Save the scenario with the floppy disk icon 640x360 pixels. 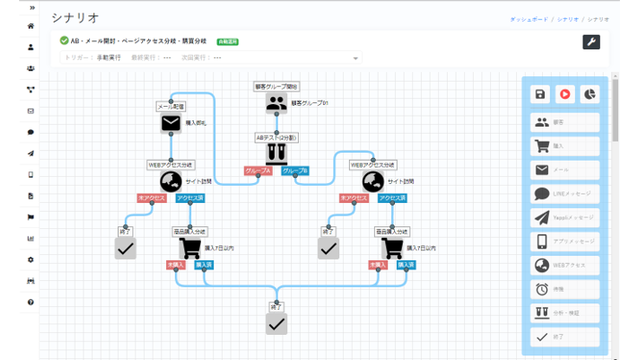(540, 94)
